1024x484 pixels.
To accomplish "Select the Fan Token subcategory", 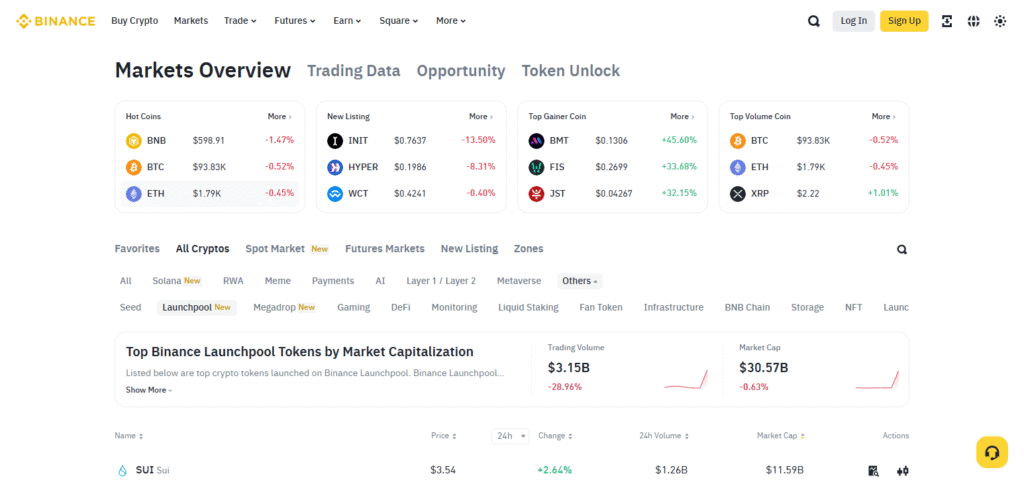I will [601, 308].
